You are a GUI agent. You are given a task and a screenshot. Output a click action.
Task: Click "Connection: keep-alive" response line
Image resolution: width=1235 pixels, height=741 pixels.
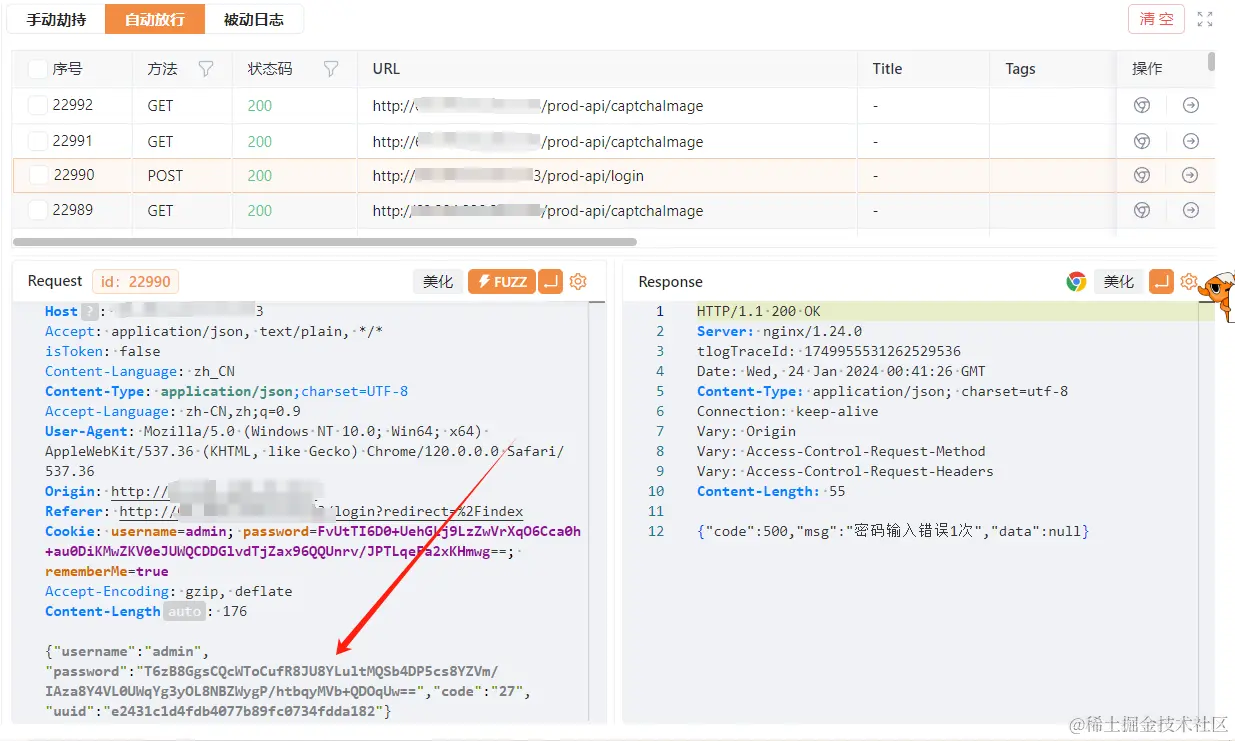point(787,411)
